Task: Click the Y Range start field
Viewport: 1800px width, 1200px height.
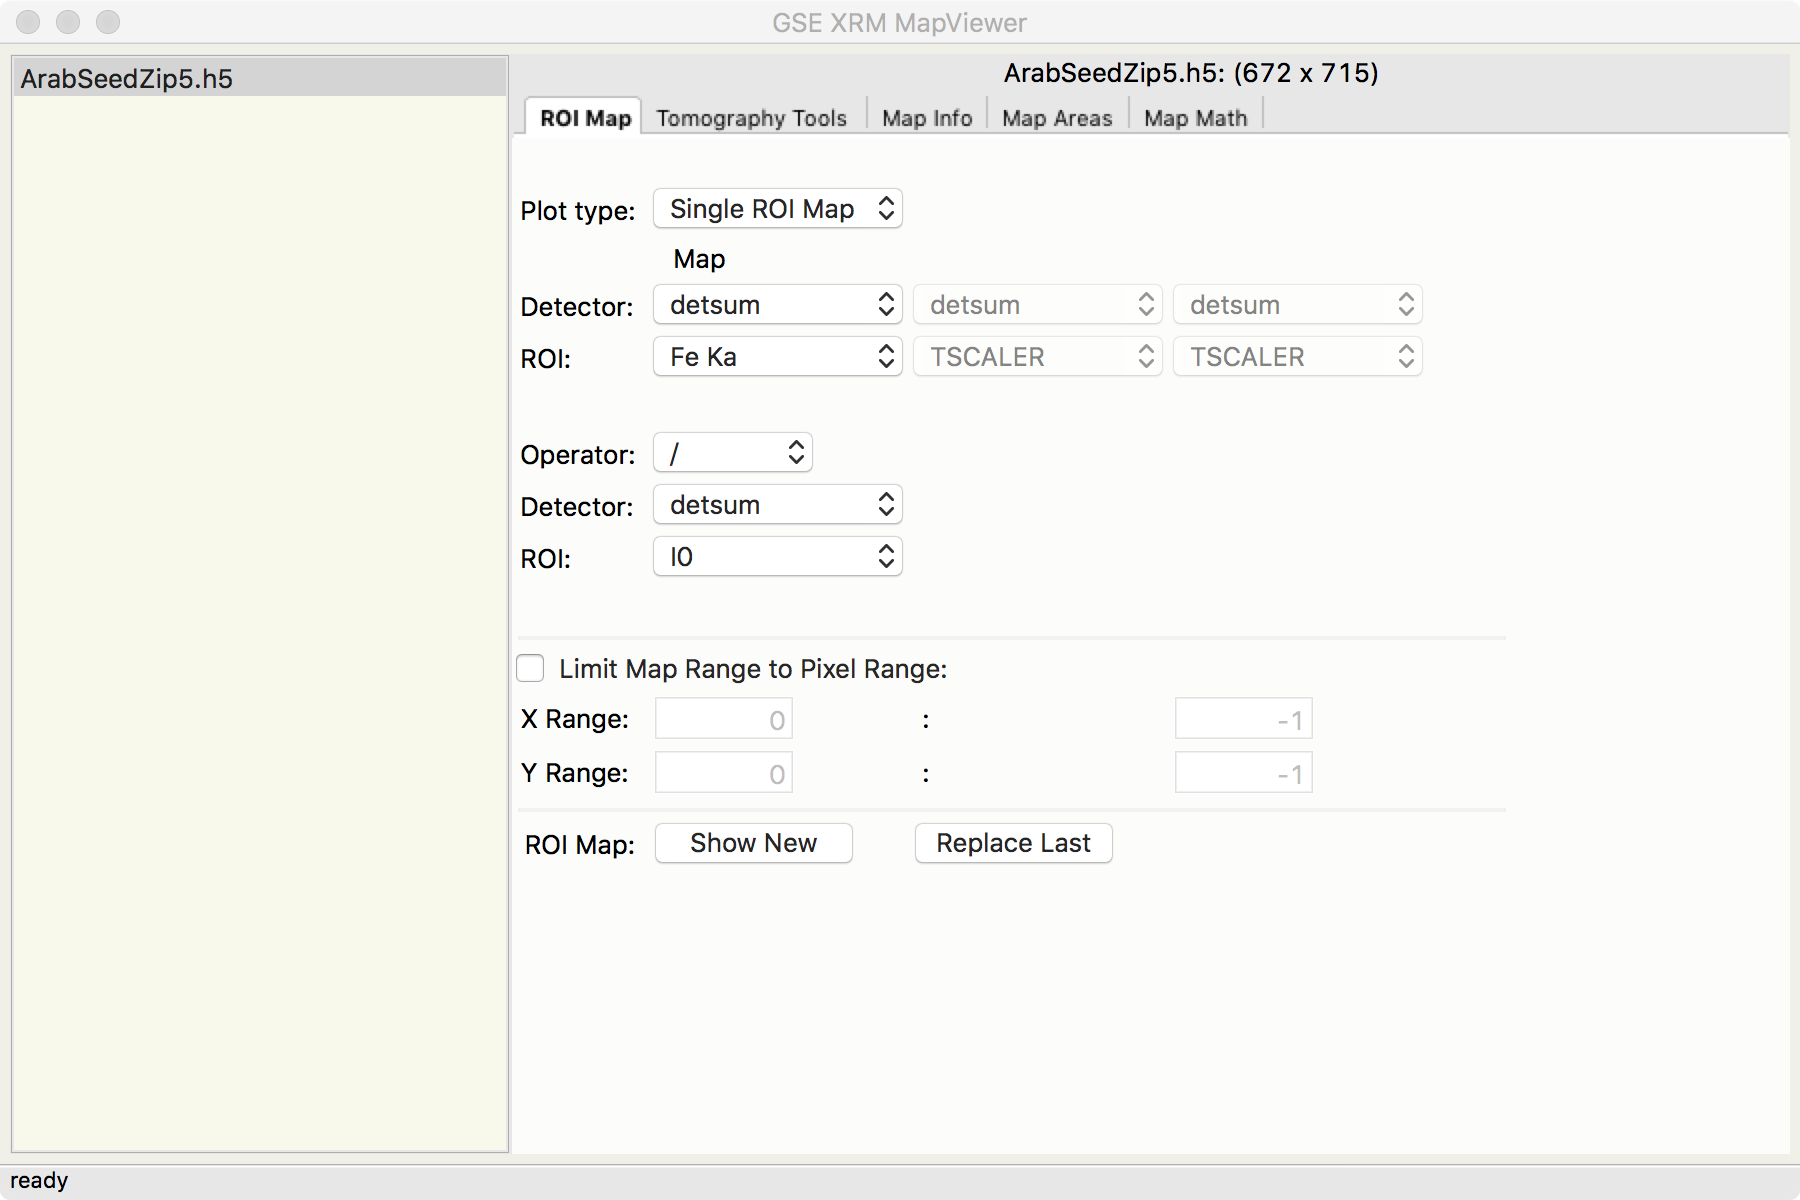Action: pos(724,773)
